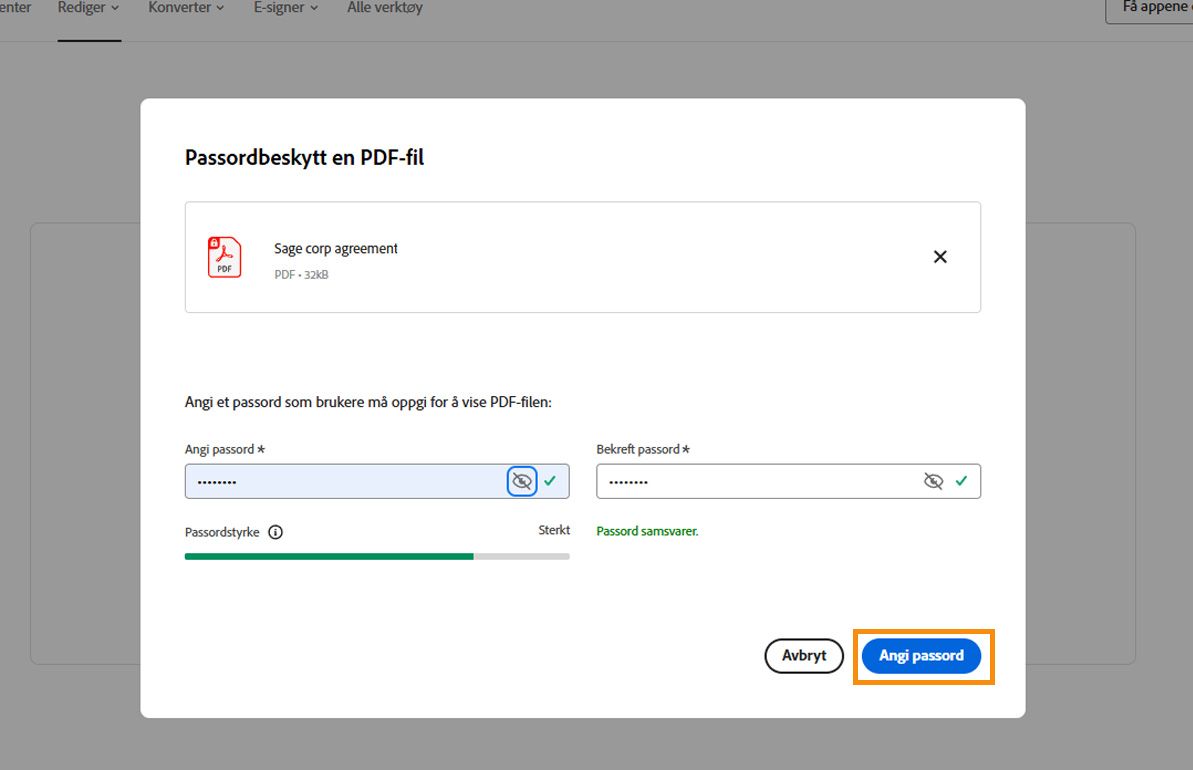Confirm with the Angi passord button
The height and width of the screenshot is (770, 1193).
921,656
